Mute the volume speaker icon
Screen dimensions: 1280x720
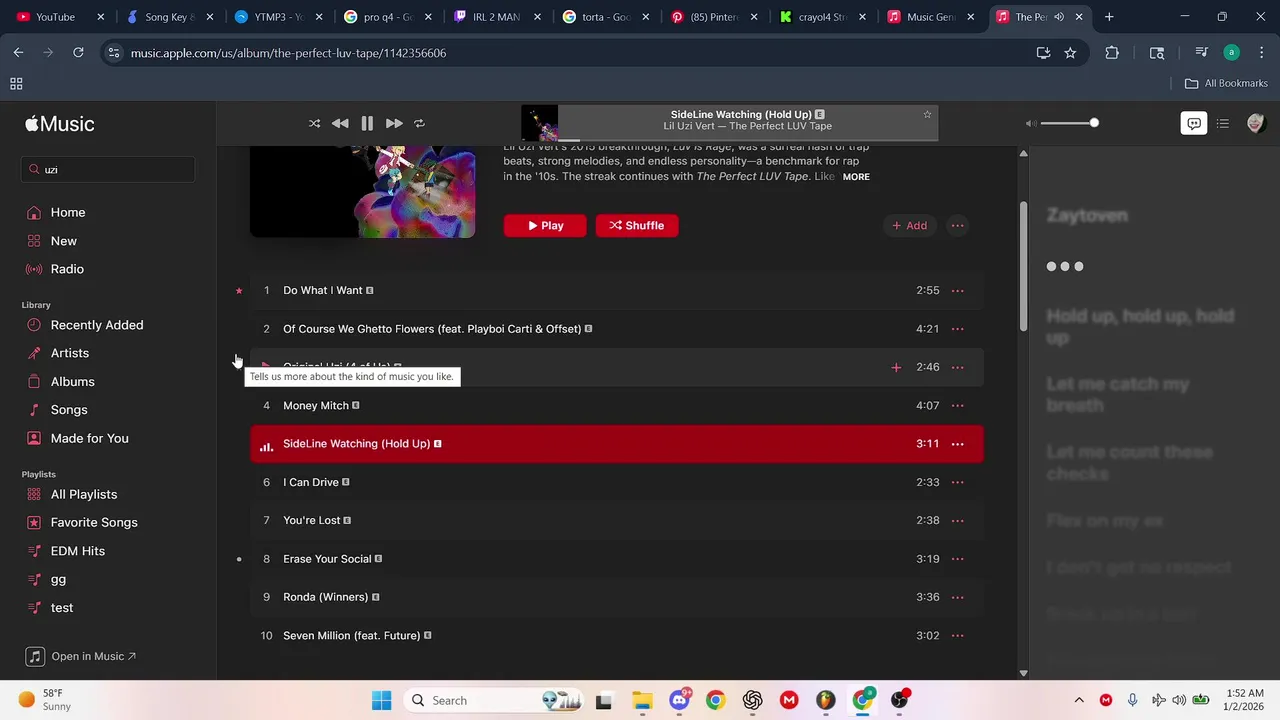1030,123
